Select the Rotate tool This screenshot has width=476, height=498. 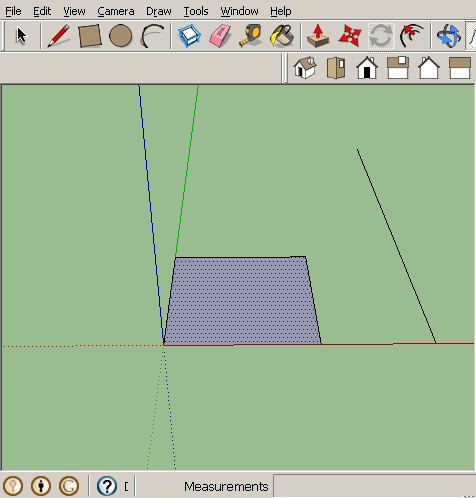381,36
